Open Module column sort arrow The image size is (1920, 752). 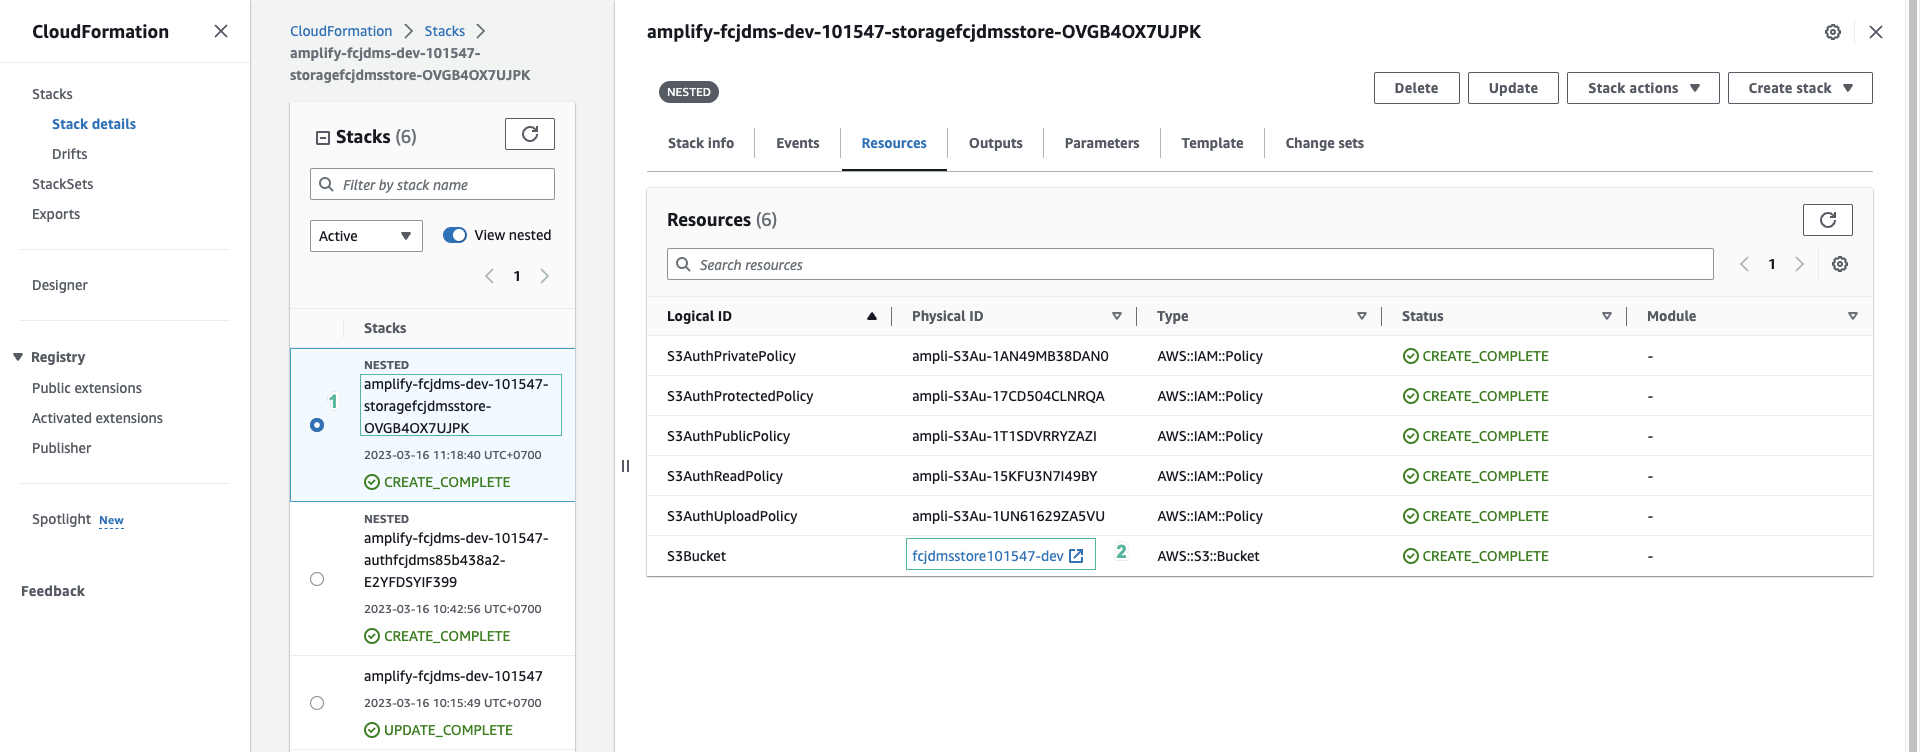1853,316
